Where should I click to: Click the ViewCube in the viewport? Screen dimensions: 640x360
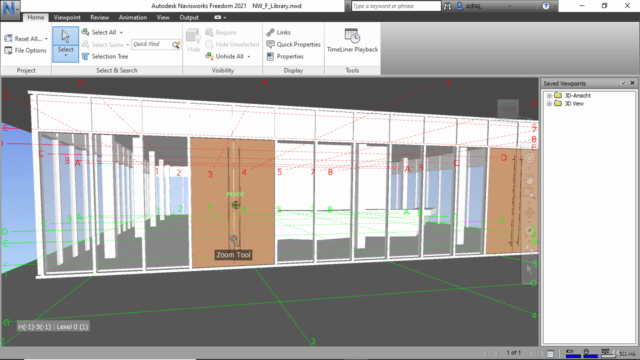coord(509,109)
